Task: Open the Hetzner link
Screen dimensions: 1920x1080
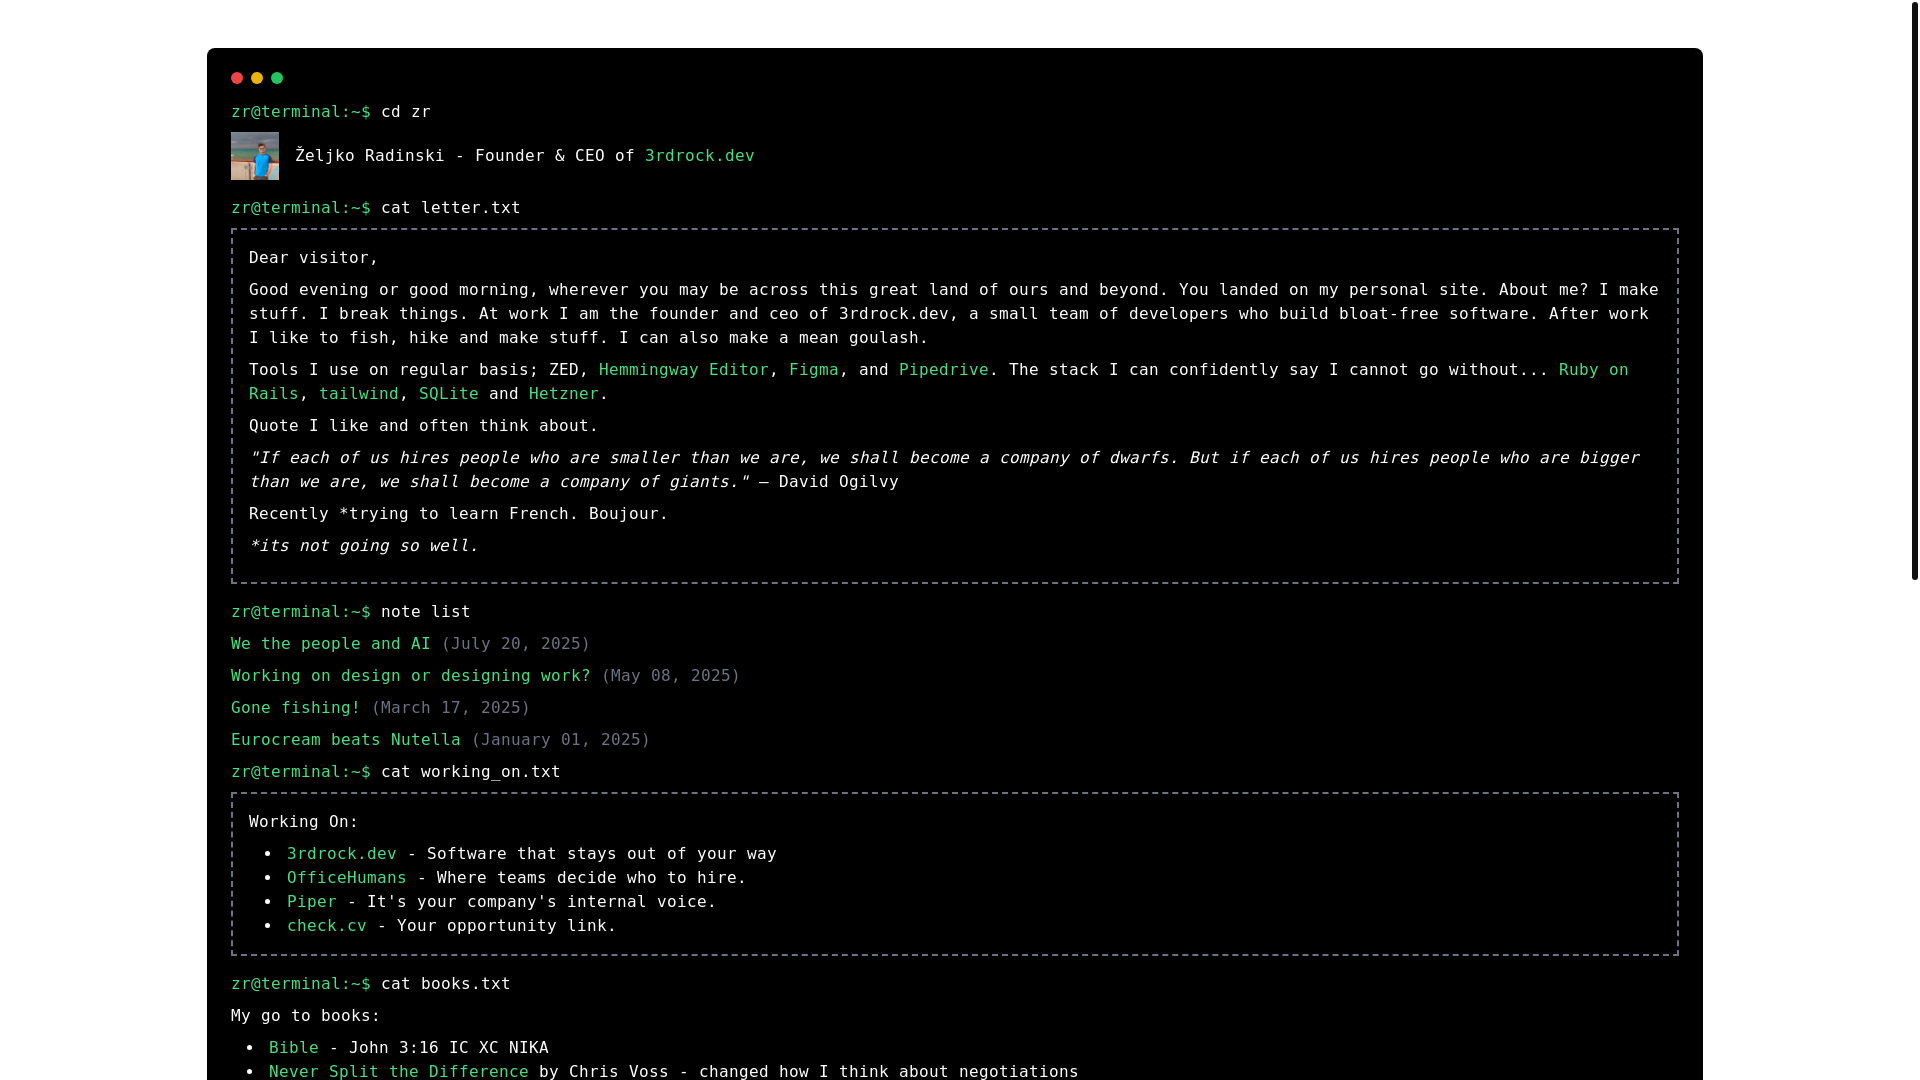Action: (564, 394)
